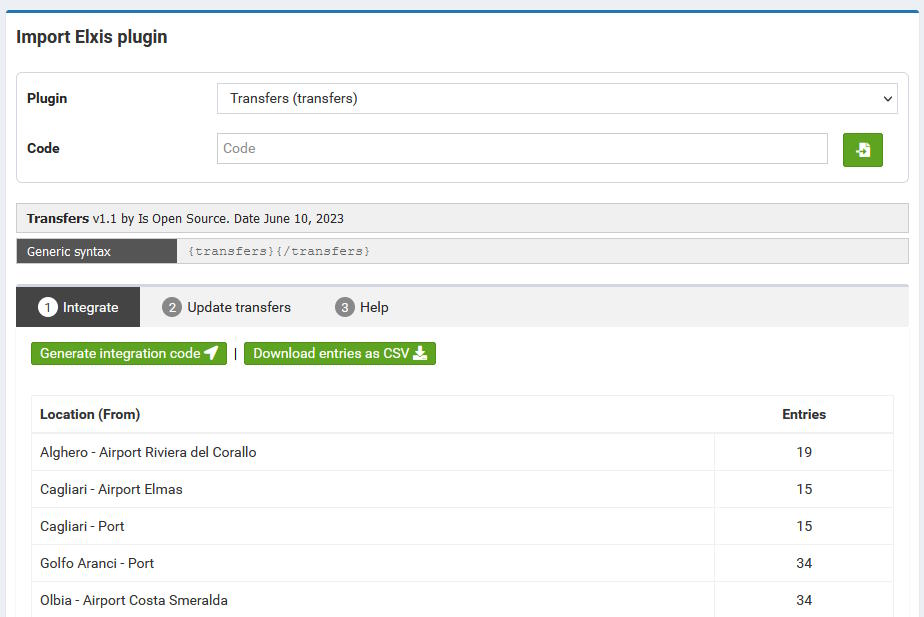Select row Alghero - Airport Riviera del Corallo
The image size is (924, 617).
click(x=462, y=452)
